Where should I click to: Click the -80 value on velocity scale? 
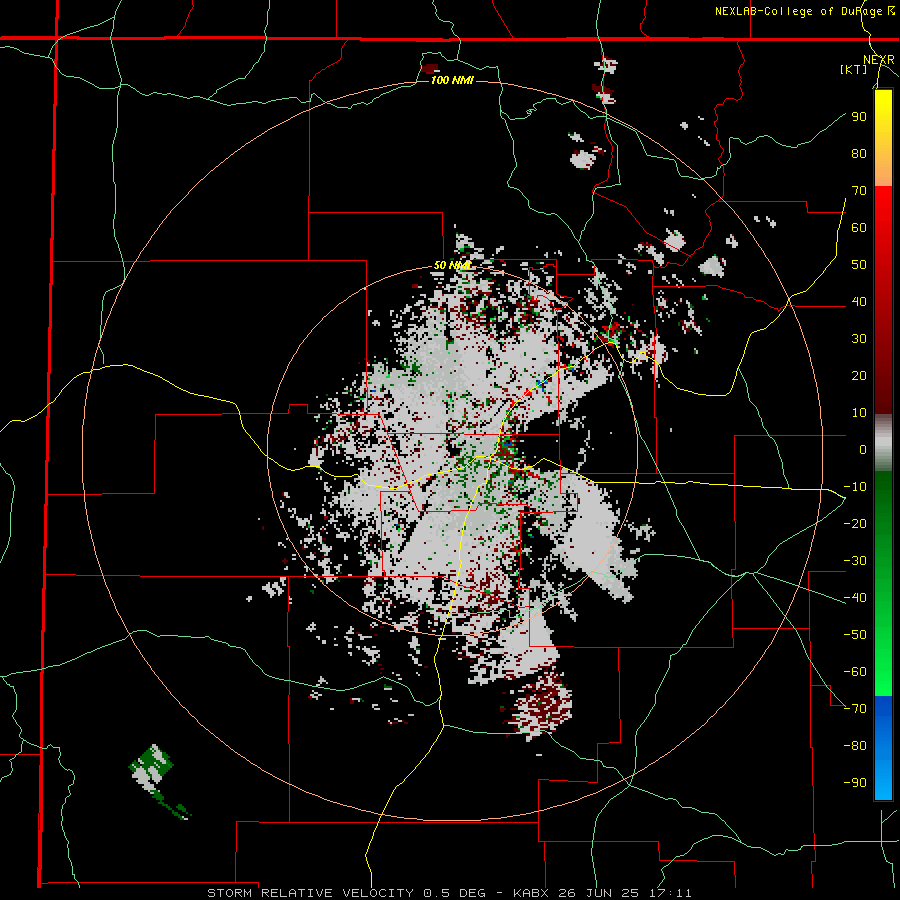coord(855,746)
